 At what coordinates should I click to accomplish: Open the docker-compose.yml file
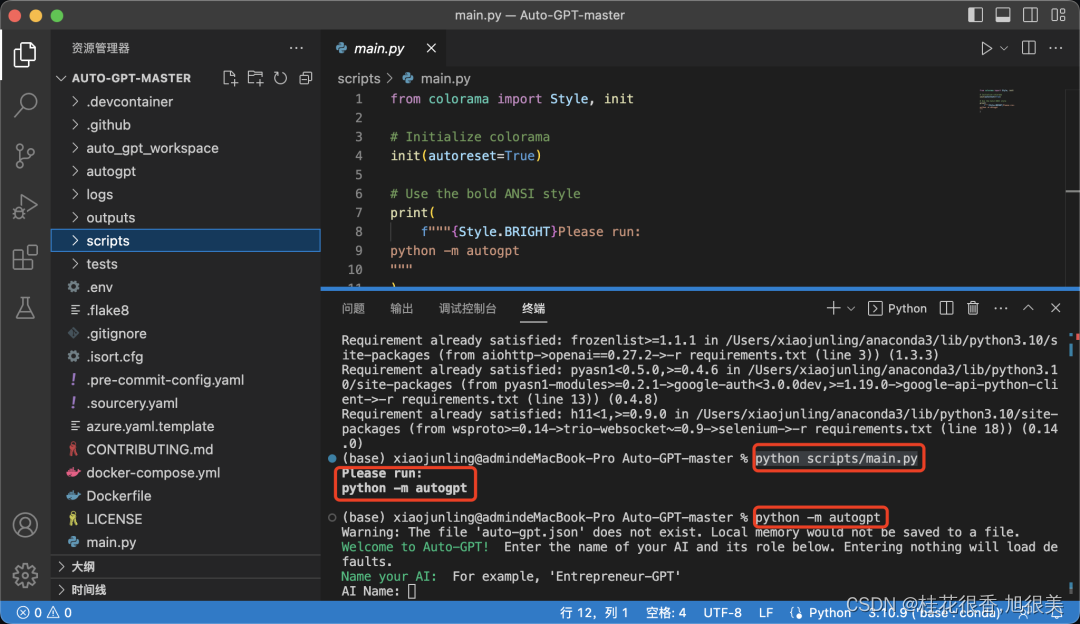click(186, 472)
